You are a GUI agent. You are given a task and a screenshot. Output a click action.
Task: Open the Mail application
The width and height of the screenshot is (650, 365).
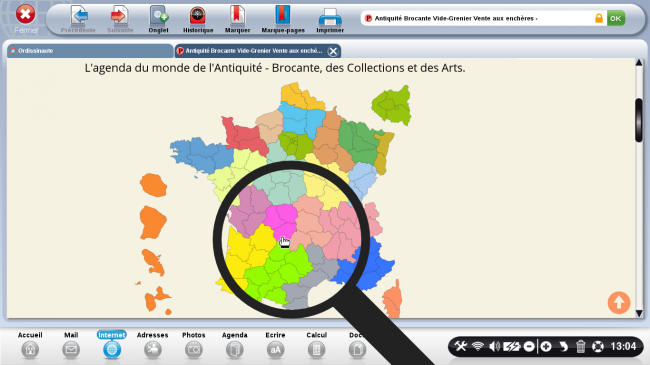(71, 345)
